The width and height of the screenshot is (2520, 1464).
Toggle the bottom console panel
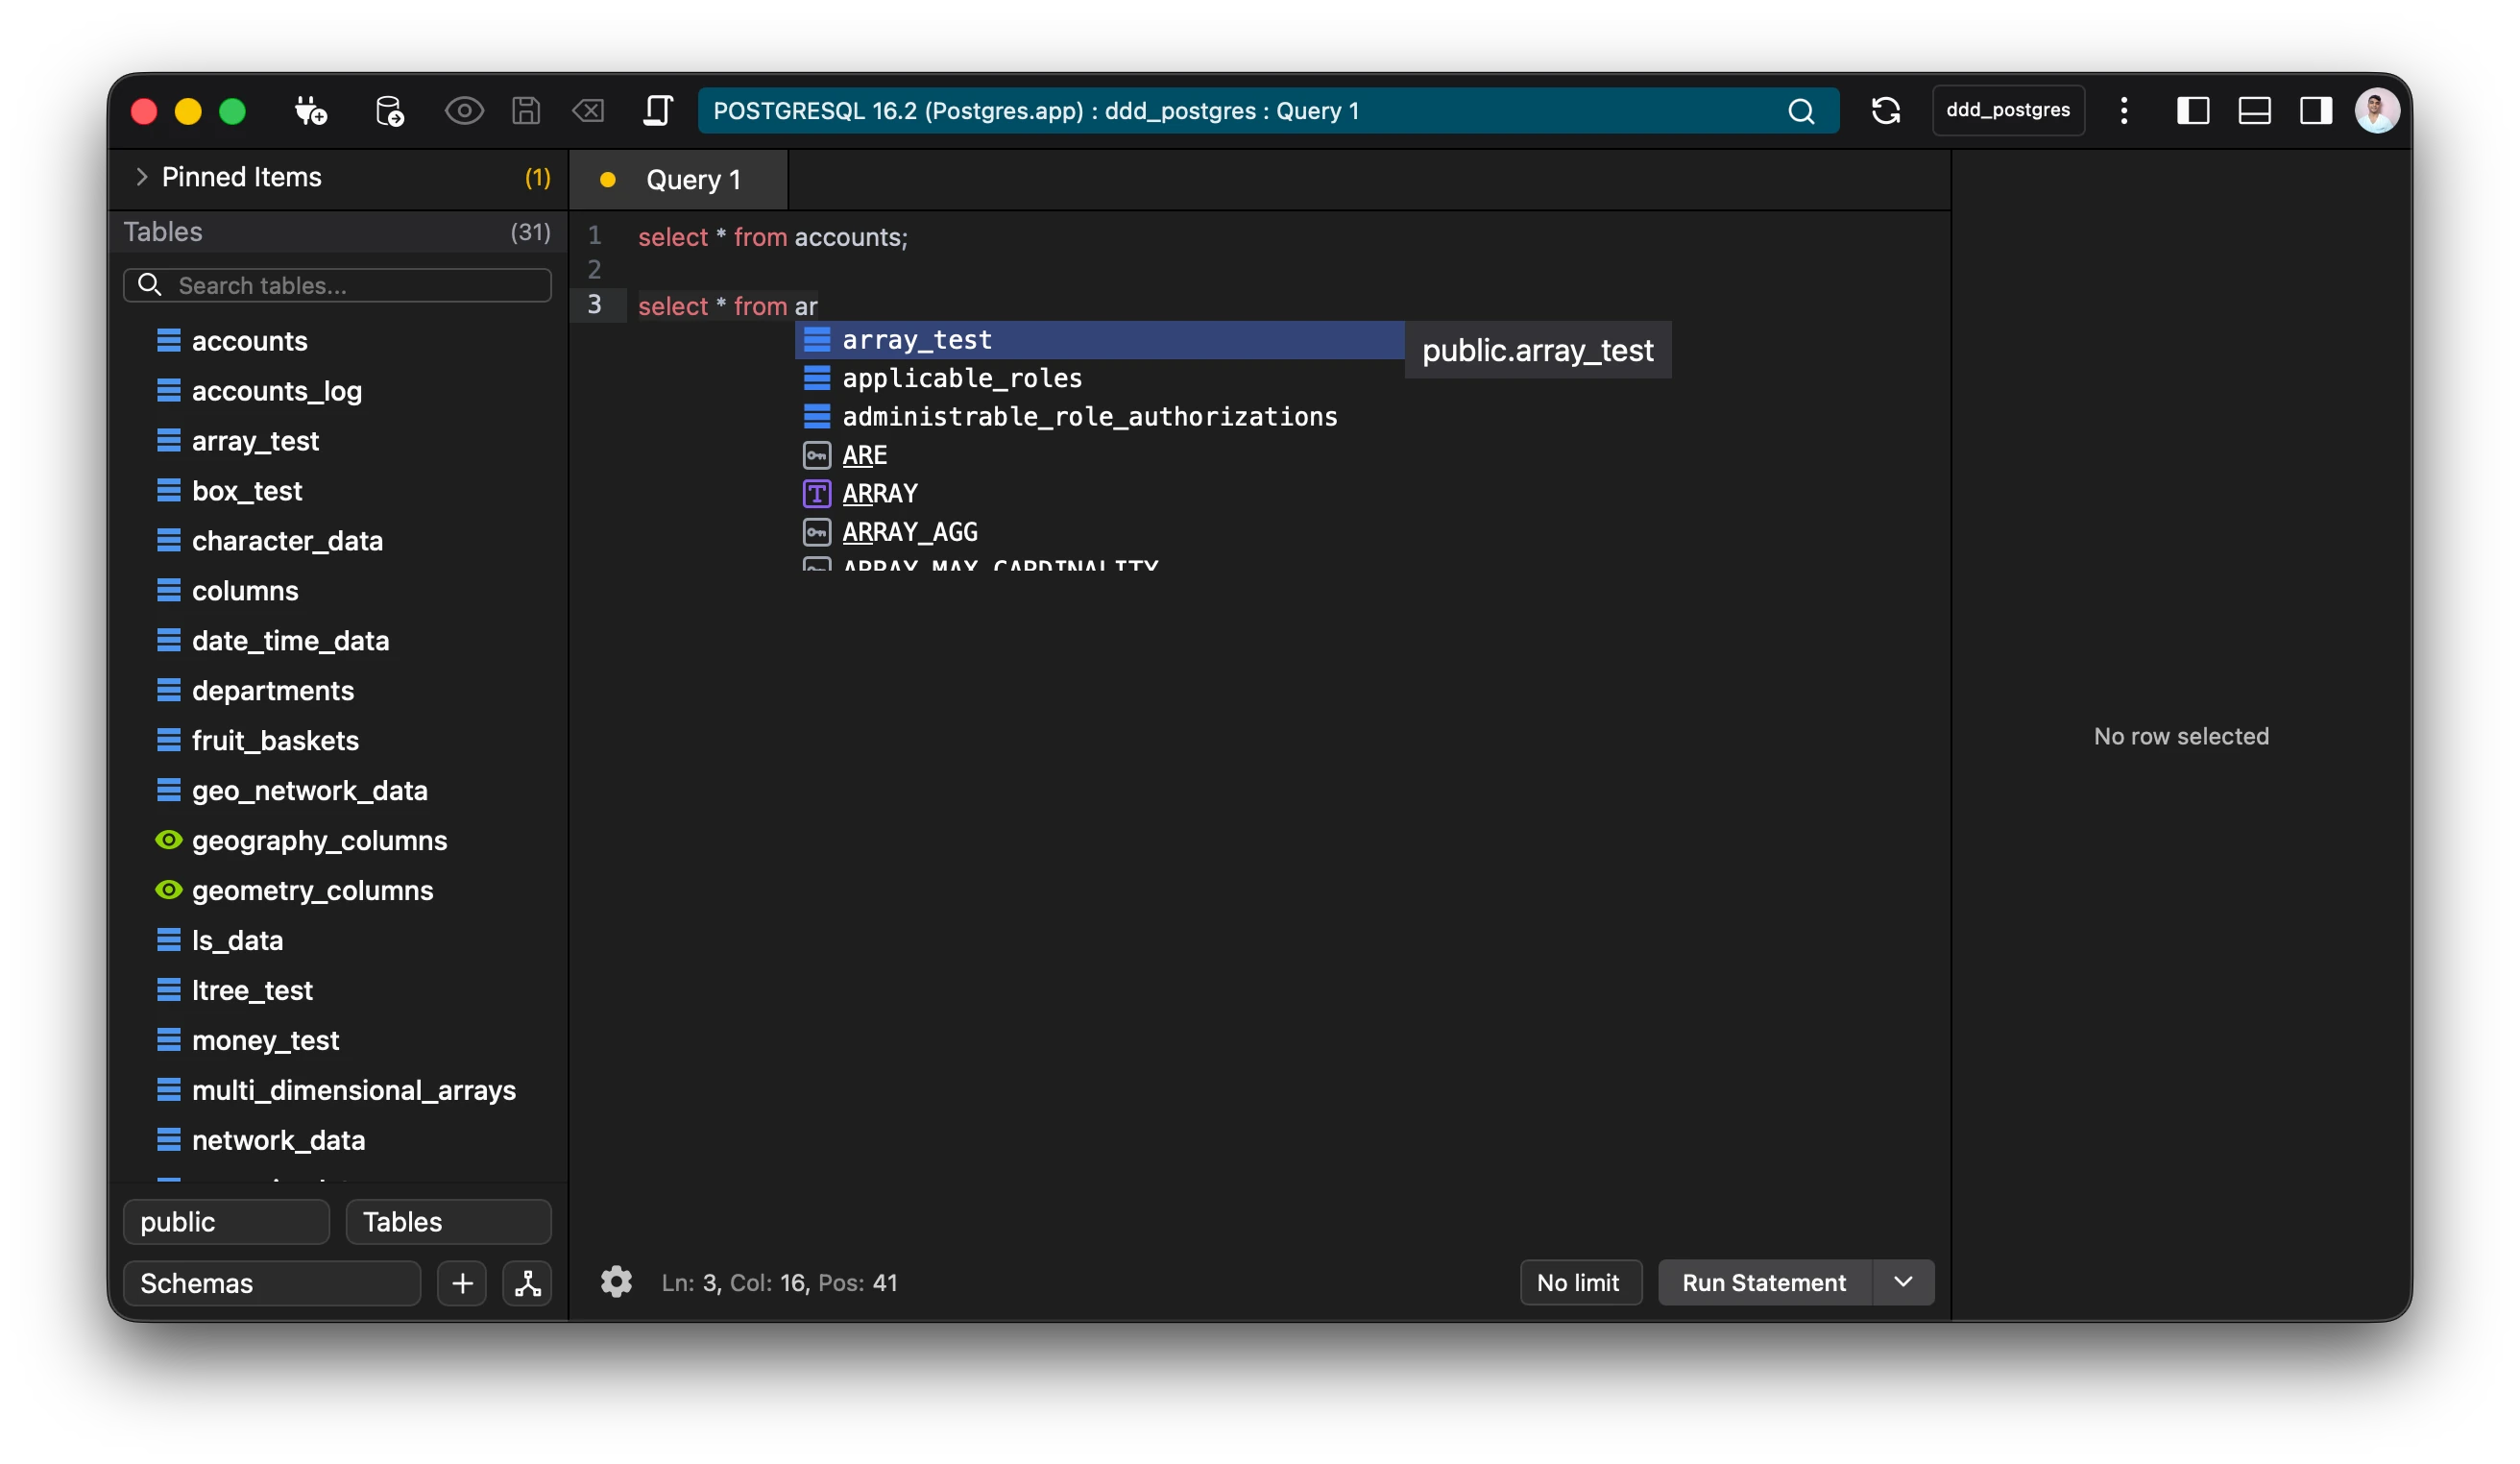click(x=2254, y=111)
